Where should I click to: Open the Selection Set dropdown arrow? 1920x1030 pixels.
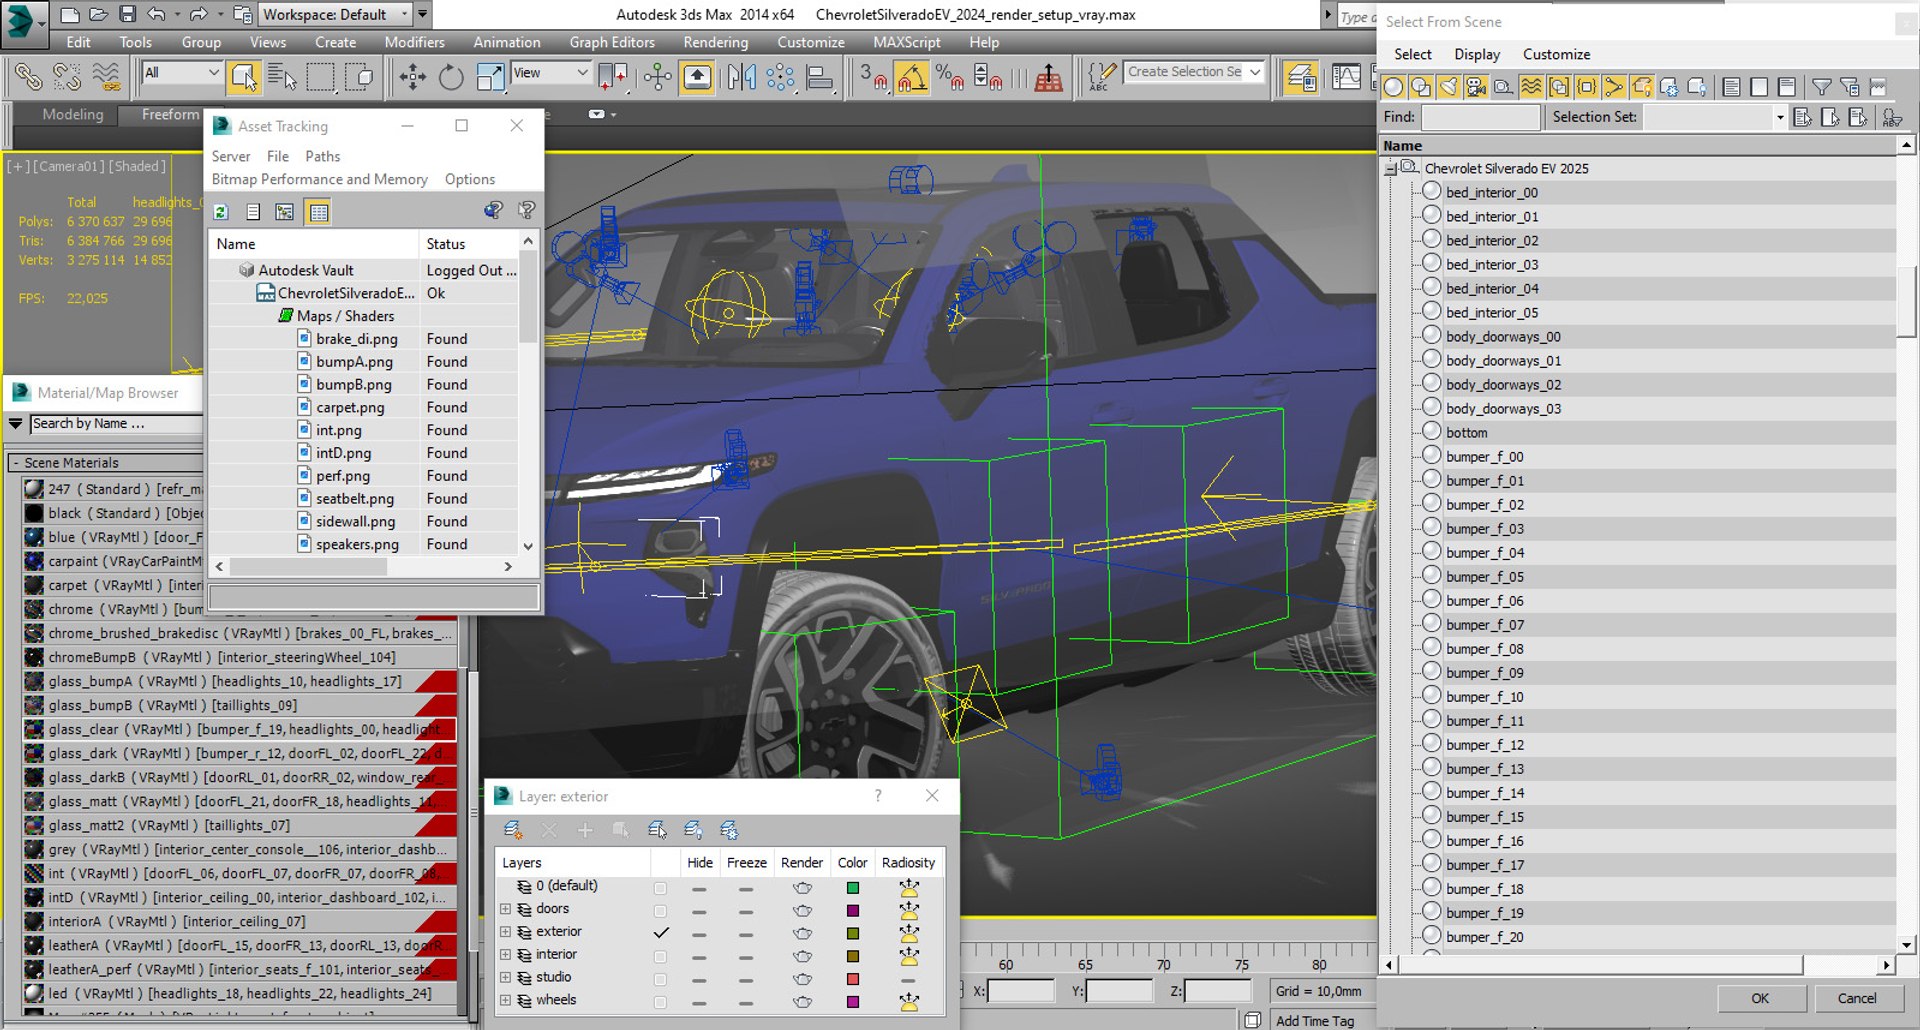(1780, 118)
